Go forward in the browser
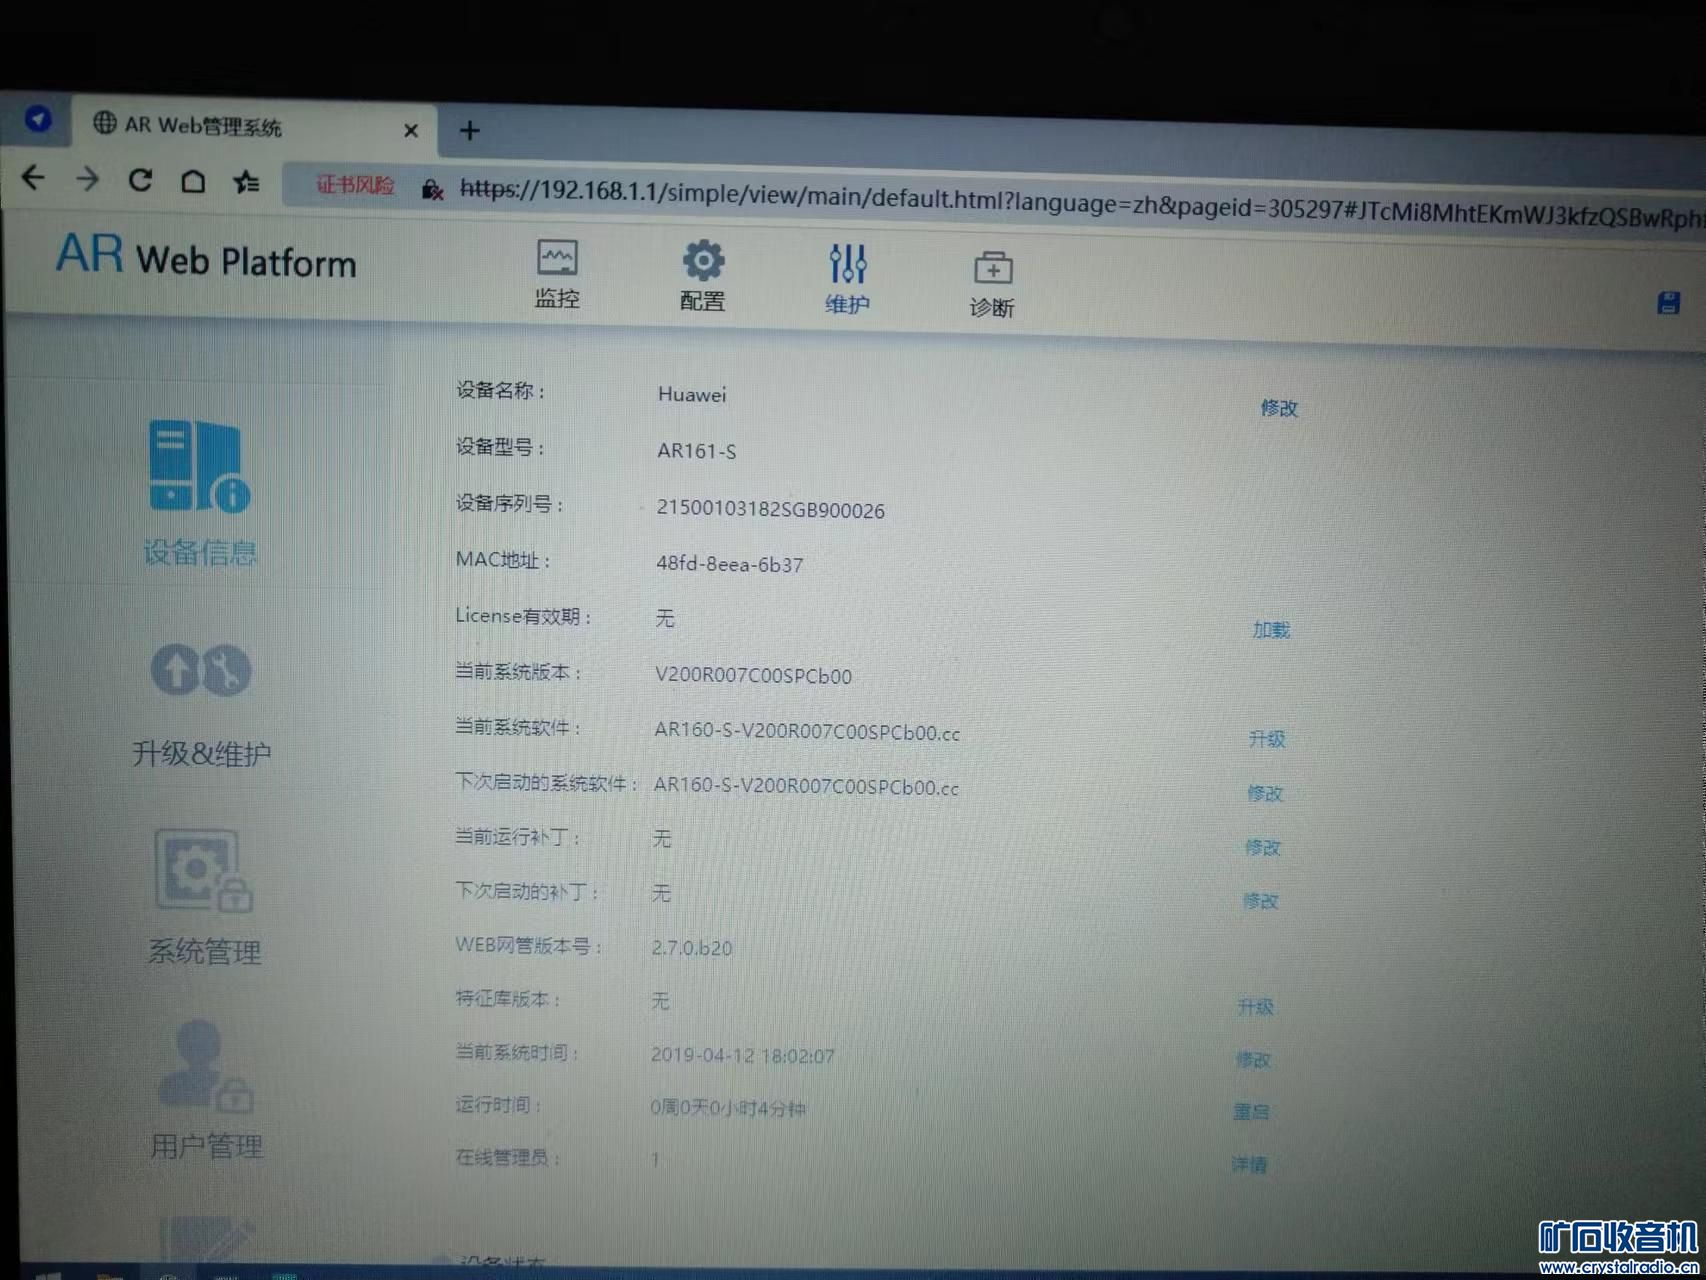The height and width of the screenshot is (1280, 1706). pyautogui.click(x=88, y=179)
